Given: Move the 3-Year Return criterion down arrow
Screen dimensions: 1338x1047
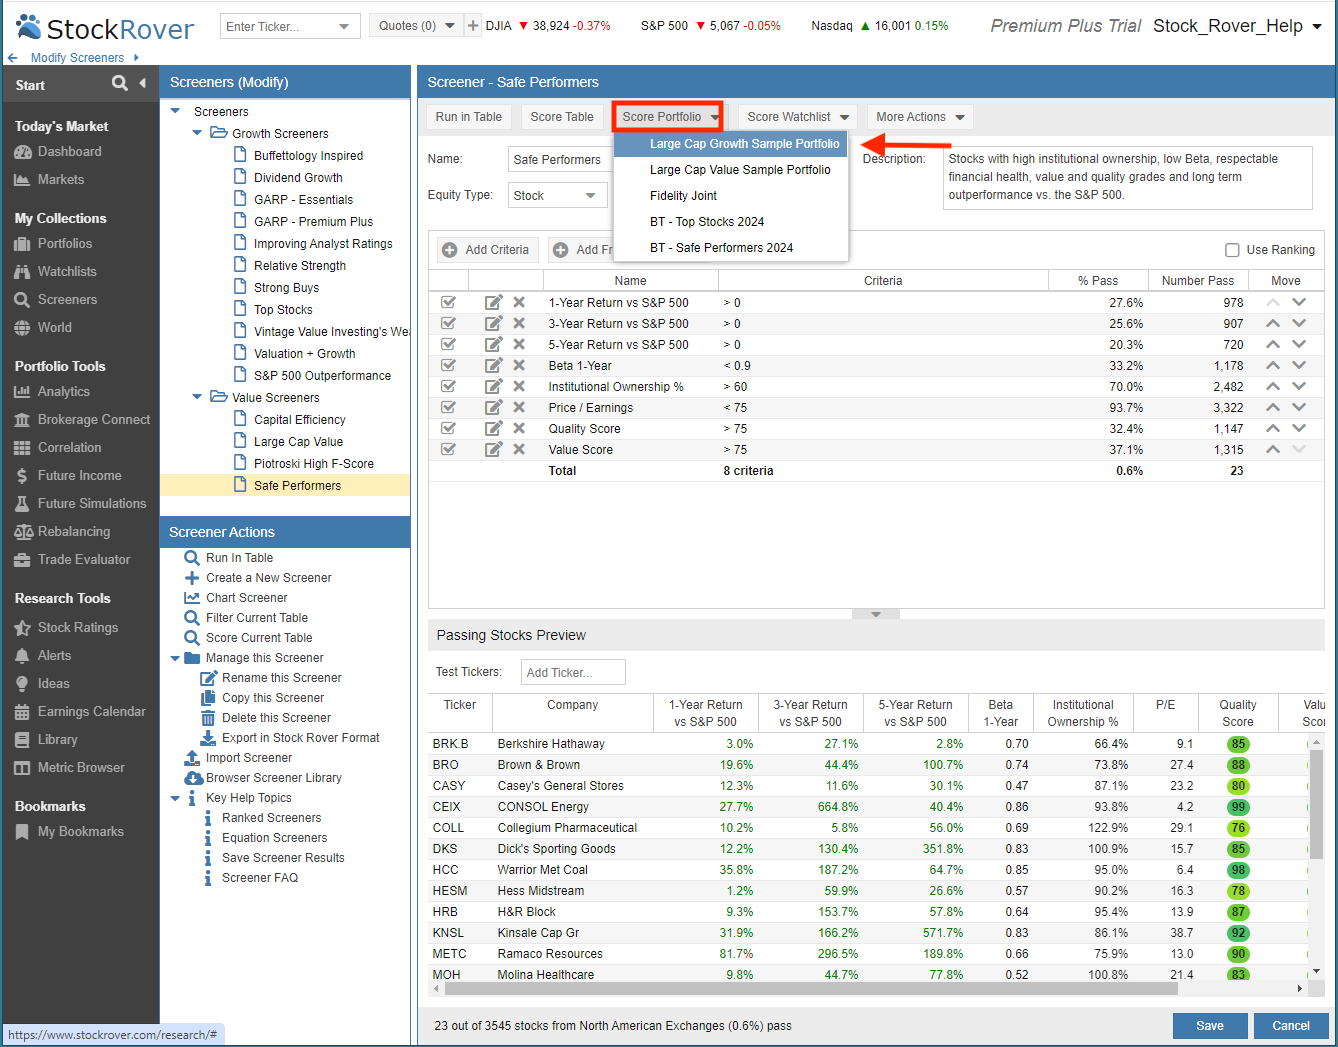Looking at the screenshot, I should pyautogui.click(x=1299, y=323).
